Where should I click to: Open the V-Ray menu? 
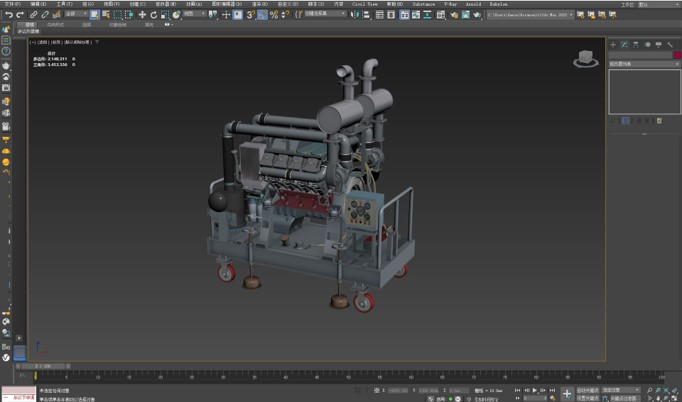[449, 4]
